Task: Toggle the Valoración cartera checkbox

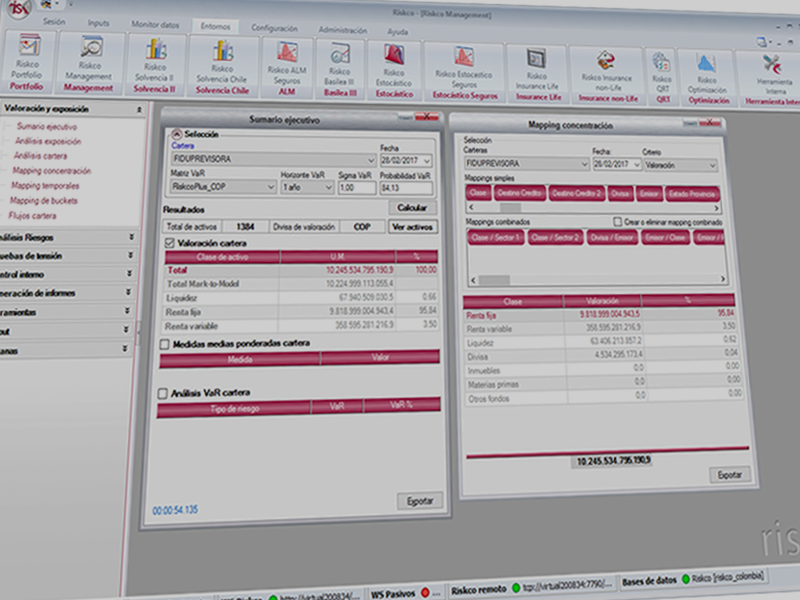Action: pyautogui.click(x=170, y=243)
